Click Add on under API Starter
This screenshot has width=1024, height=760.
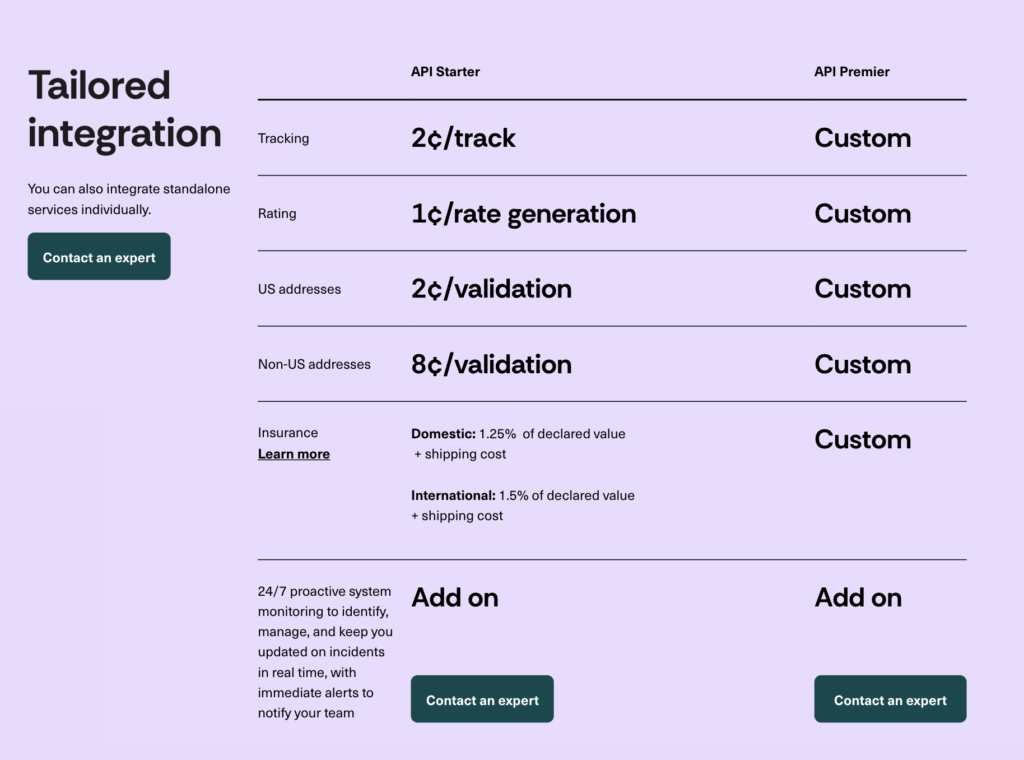click(x=454, y=598)
